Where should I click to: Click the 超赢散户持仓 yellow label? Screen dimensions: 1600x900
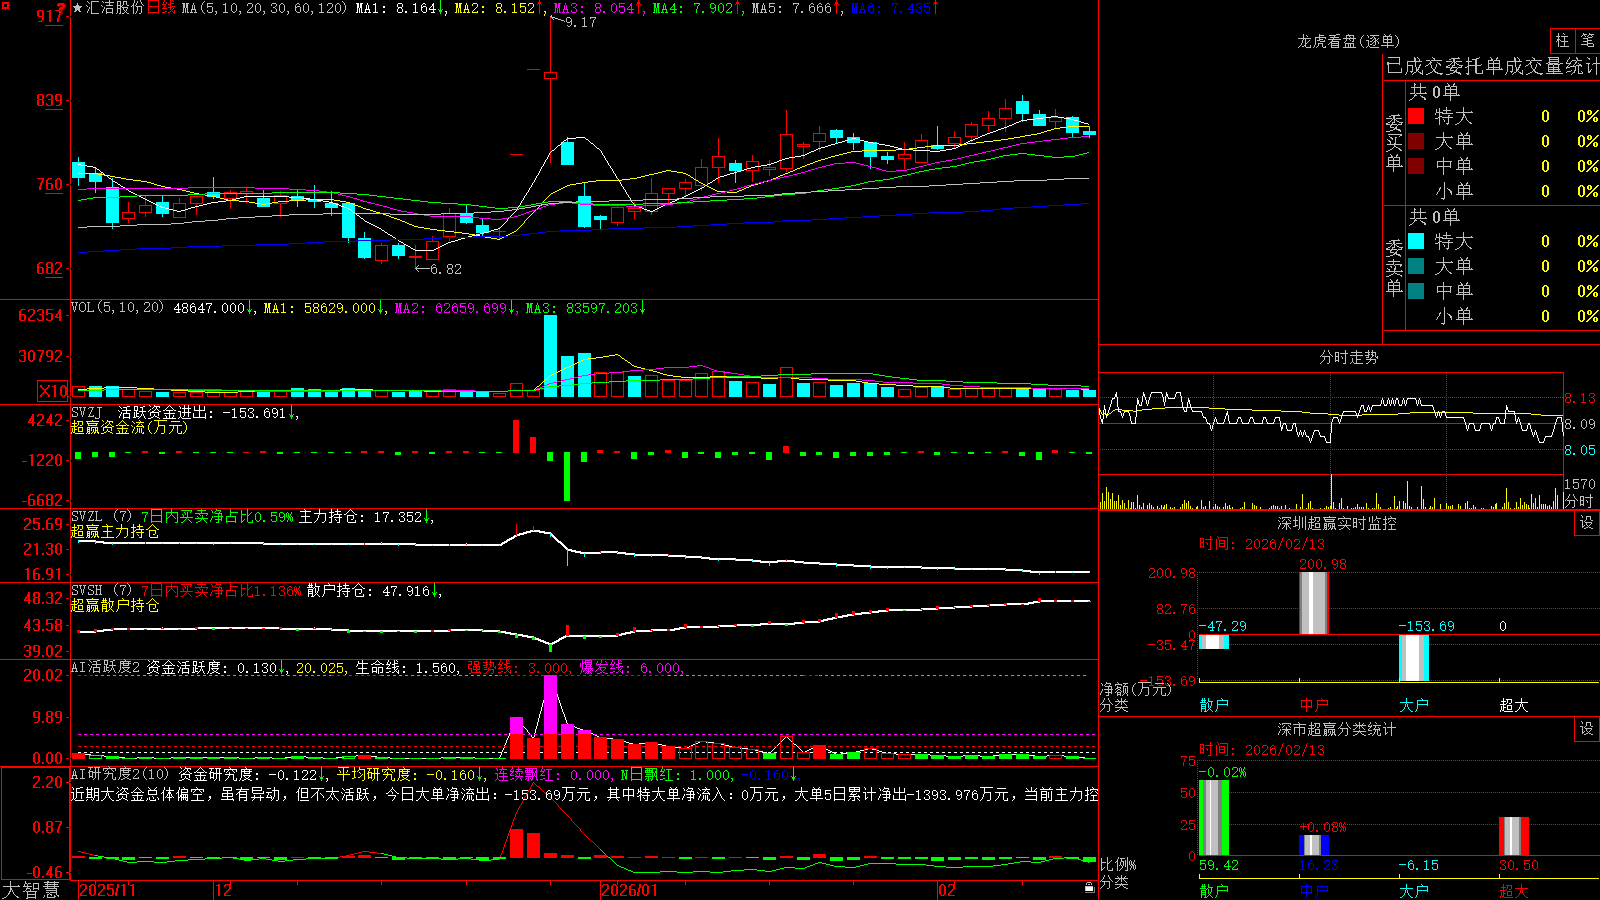[115, 605]
